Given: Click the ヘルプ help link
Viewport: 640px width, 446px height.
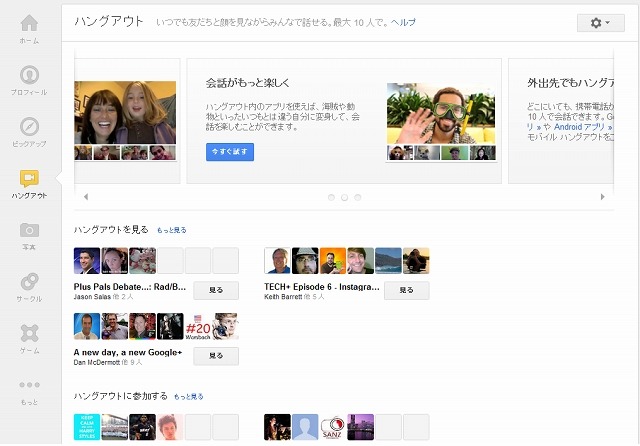Looking at the screenshot, I should 403,22.
